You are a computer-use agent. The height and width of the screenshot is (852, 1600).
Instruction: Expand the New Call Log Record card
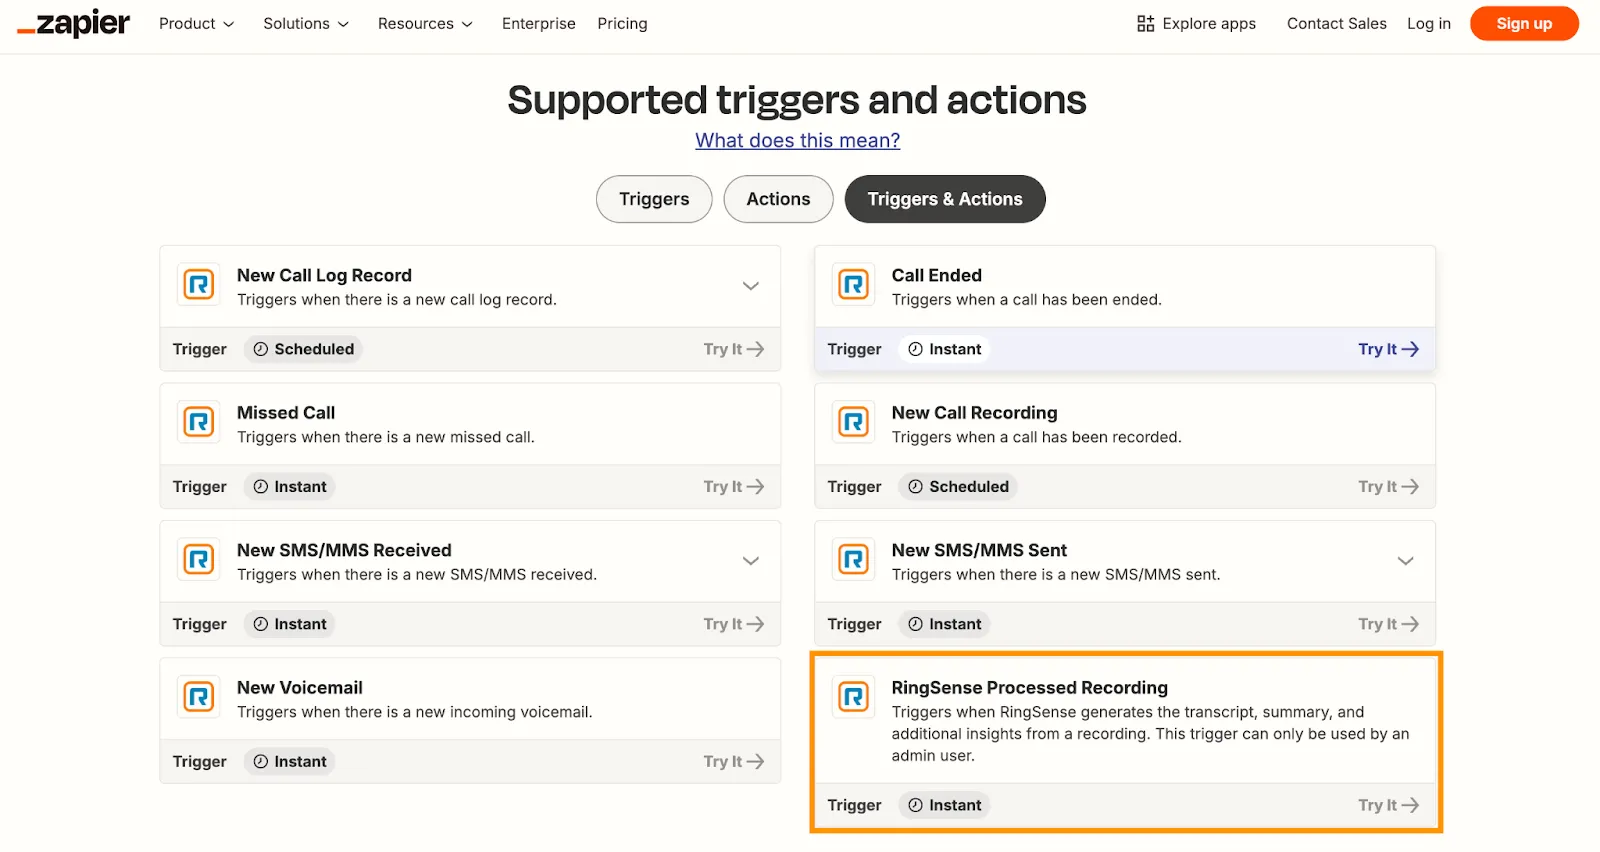[750, 286]
